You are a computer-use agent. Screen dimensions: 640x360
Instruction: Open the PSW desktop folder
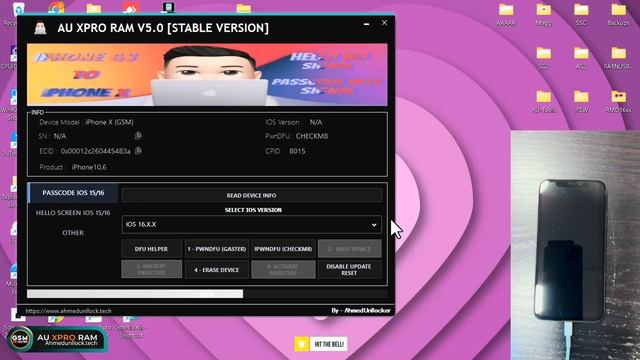pyautogui.click(x=581, y=101)
